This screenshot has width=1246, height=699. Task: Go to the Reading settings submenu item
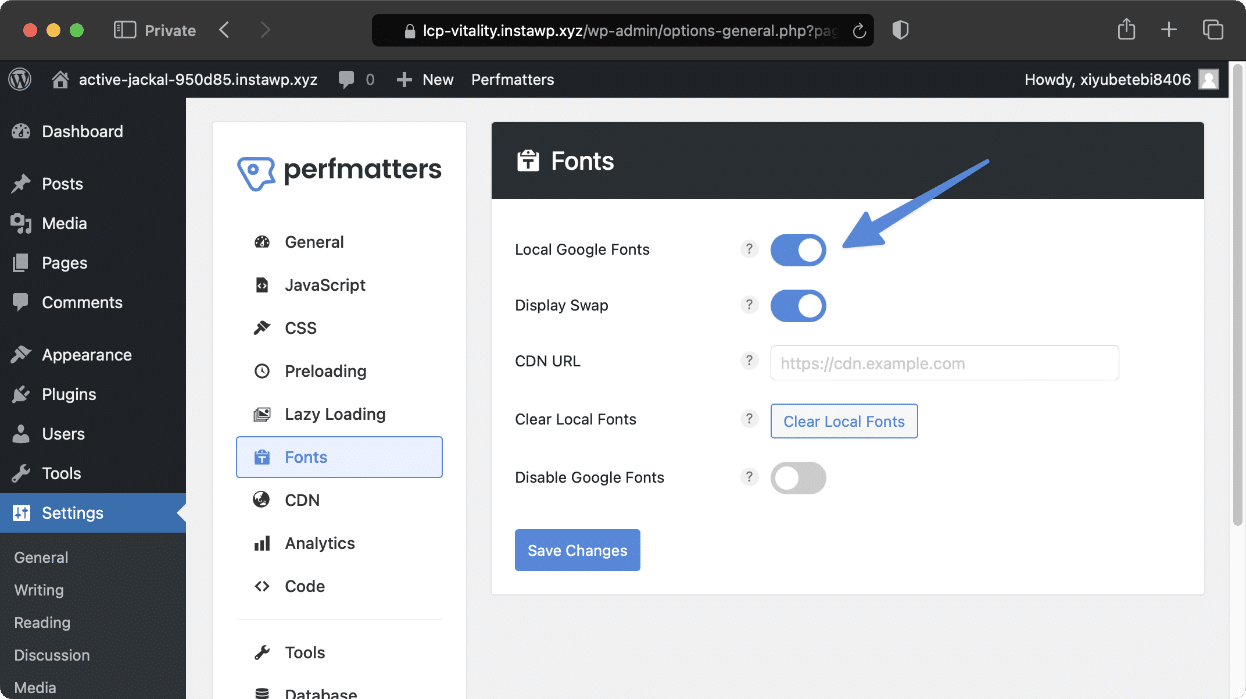[41, 622]
